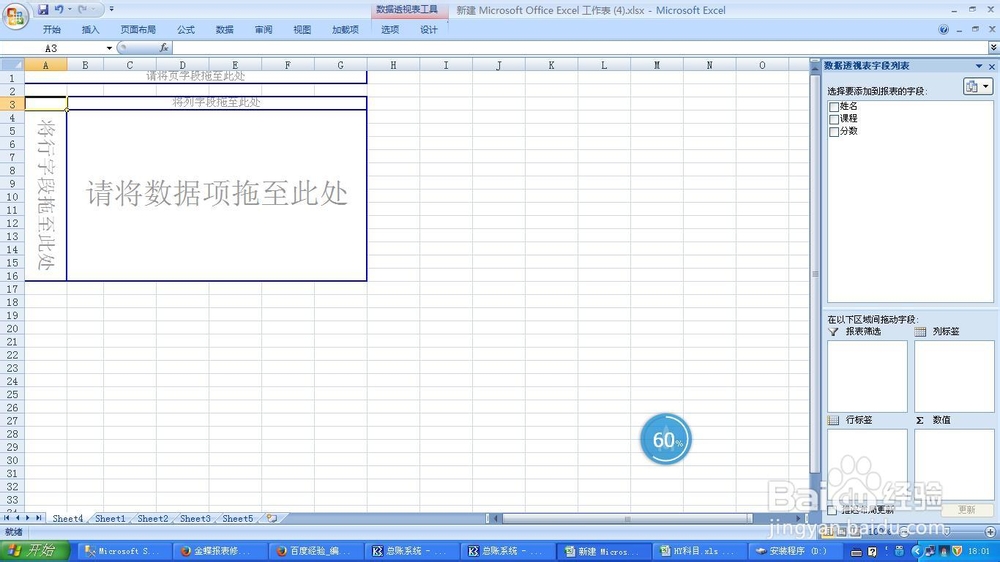Open the 加载项 ribbon tab
The height and width of the screenshot is (562, 1000).
coord(345,30)
